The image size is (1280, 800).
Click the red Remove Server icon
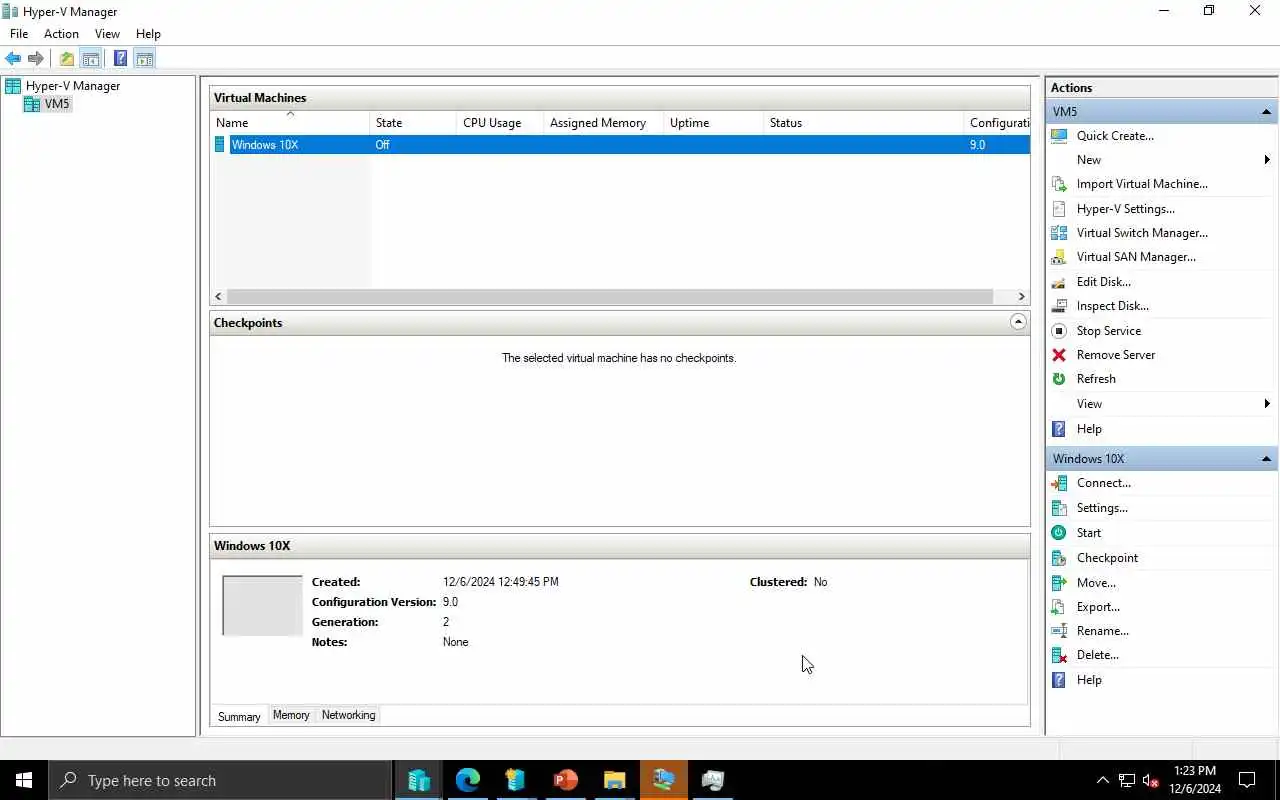(1059, 355)
